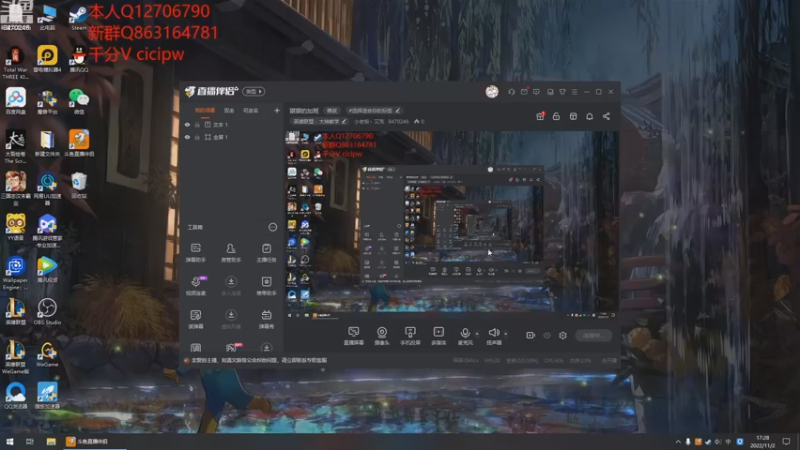800x450 pixels.
Task: Click the padlock icon above the preview
Action: tap(556, 116)
